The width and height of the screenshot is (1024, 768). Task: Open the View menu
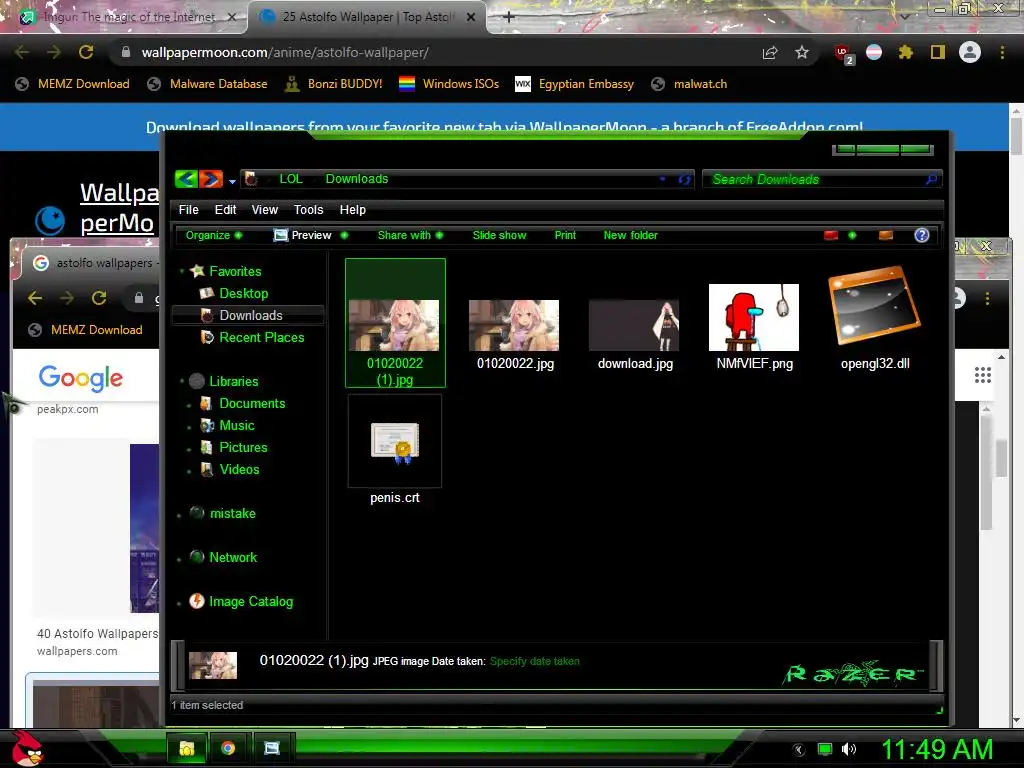264,210
